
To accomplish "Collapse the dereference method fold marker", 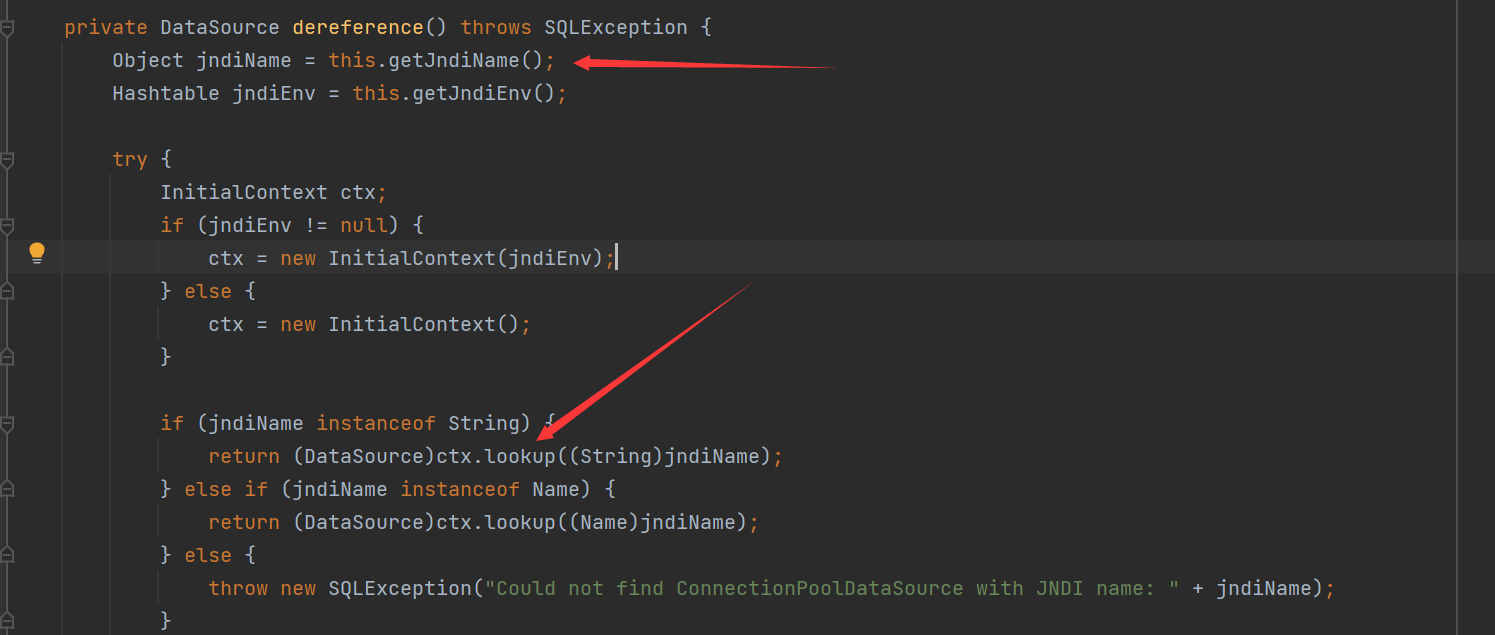I will (7, 28).
